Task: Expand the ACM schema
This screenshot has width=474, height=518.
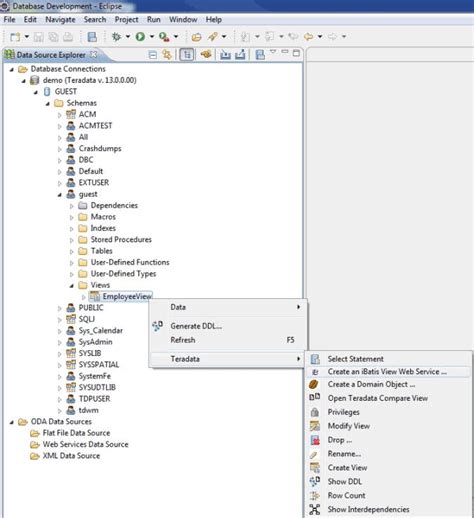Action: [x=60, y=115]
